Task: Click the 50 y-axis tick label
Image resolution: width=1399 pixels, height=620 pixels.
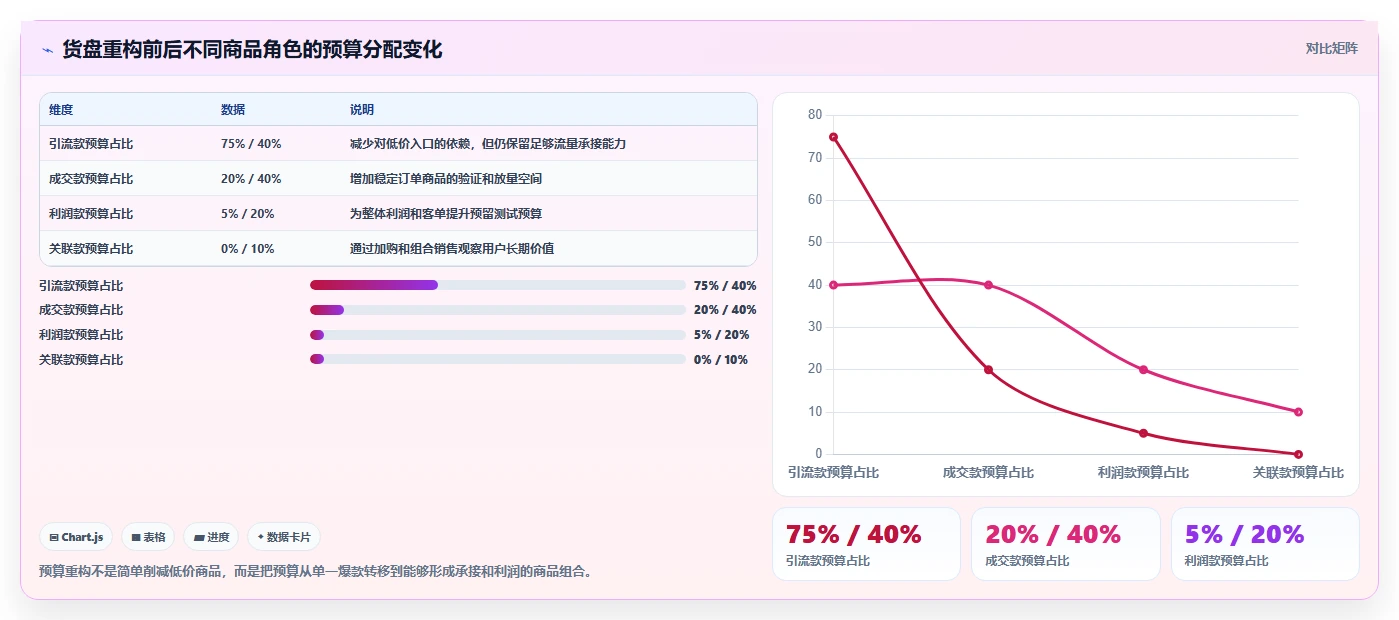Action: coord(815,242)
